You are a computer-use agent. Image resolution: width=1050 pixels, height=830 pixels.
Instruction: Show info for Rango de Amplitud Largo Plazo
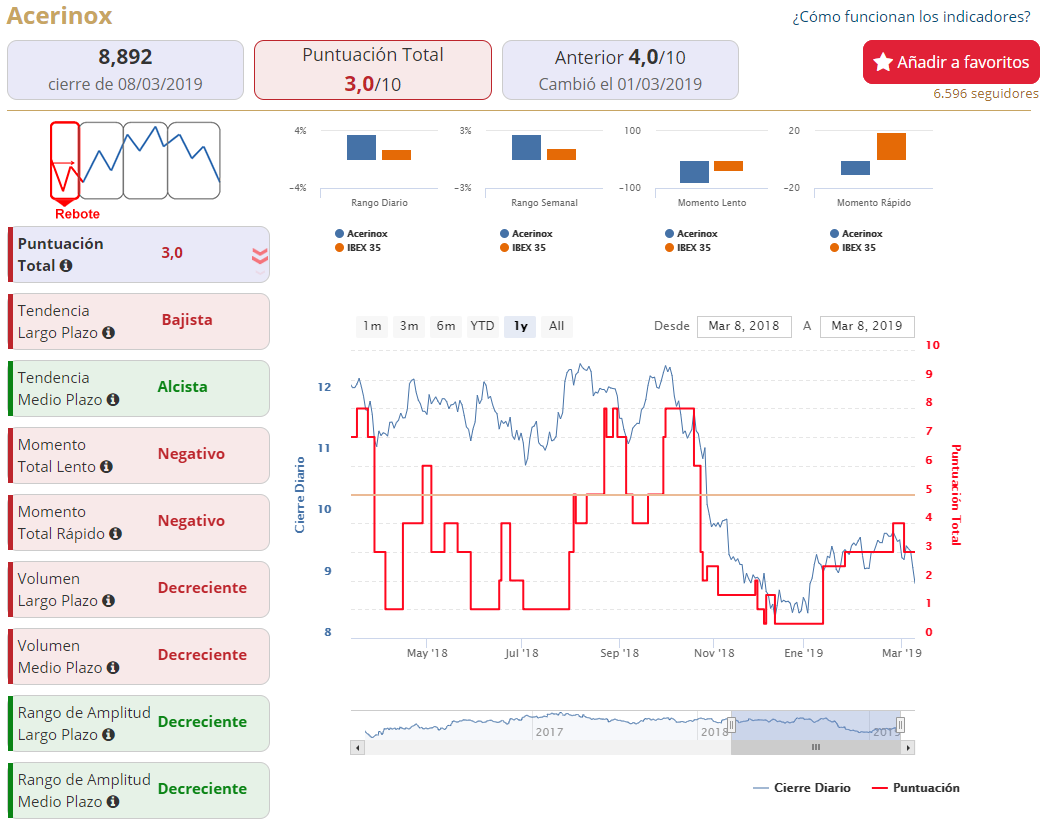point(108,734)
